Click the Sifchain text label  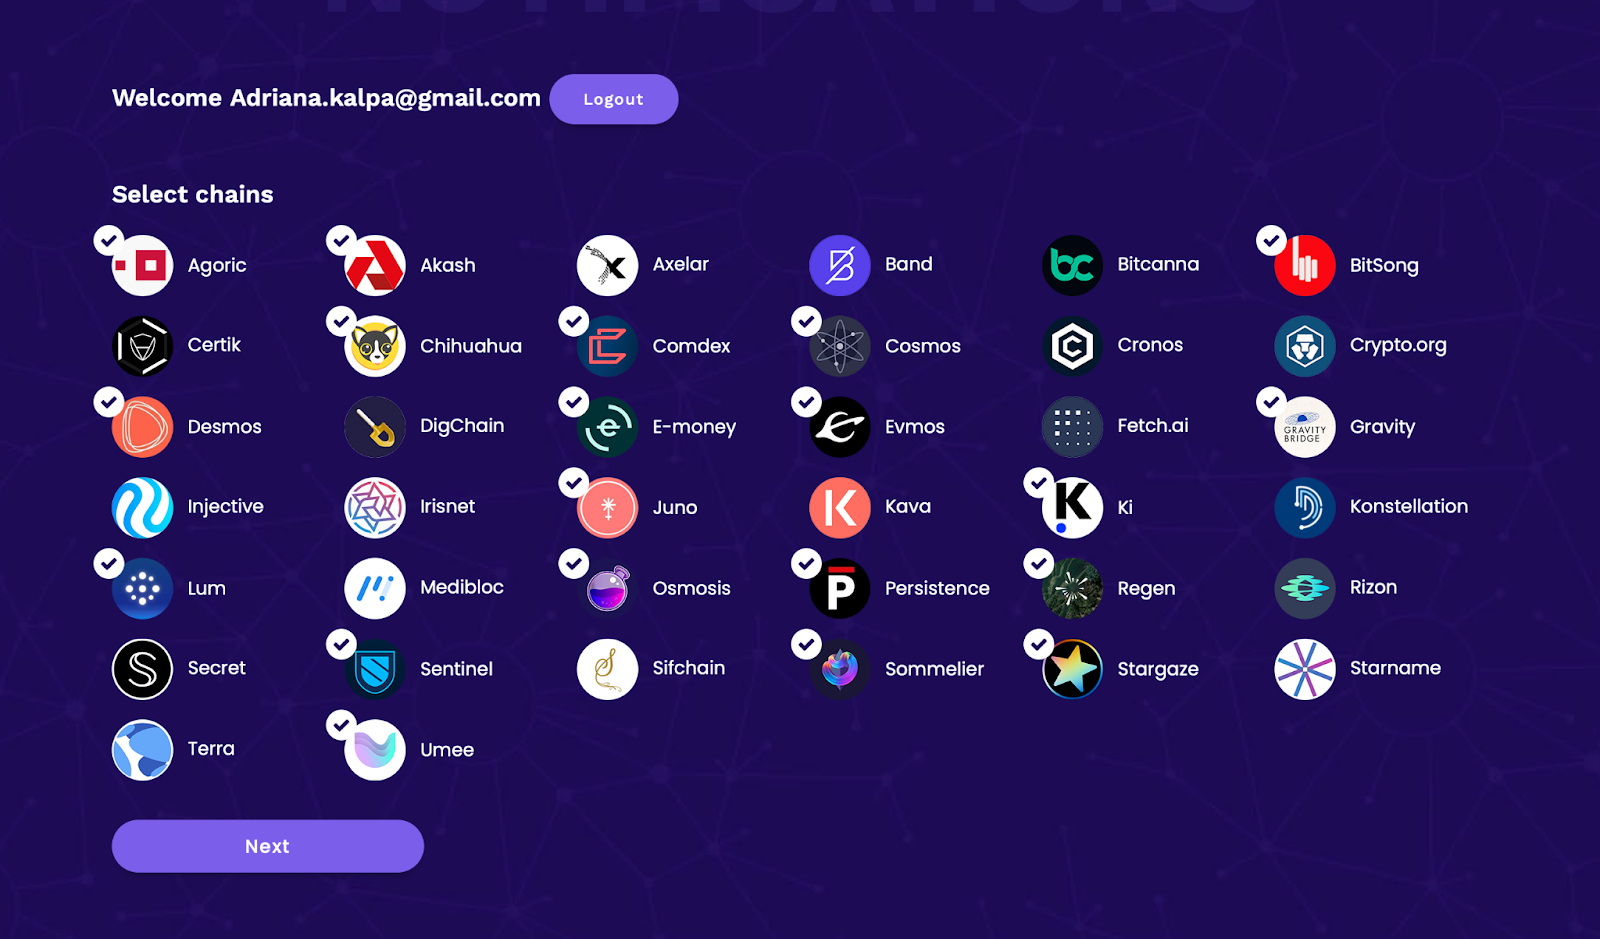(x=689, y=667)
